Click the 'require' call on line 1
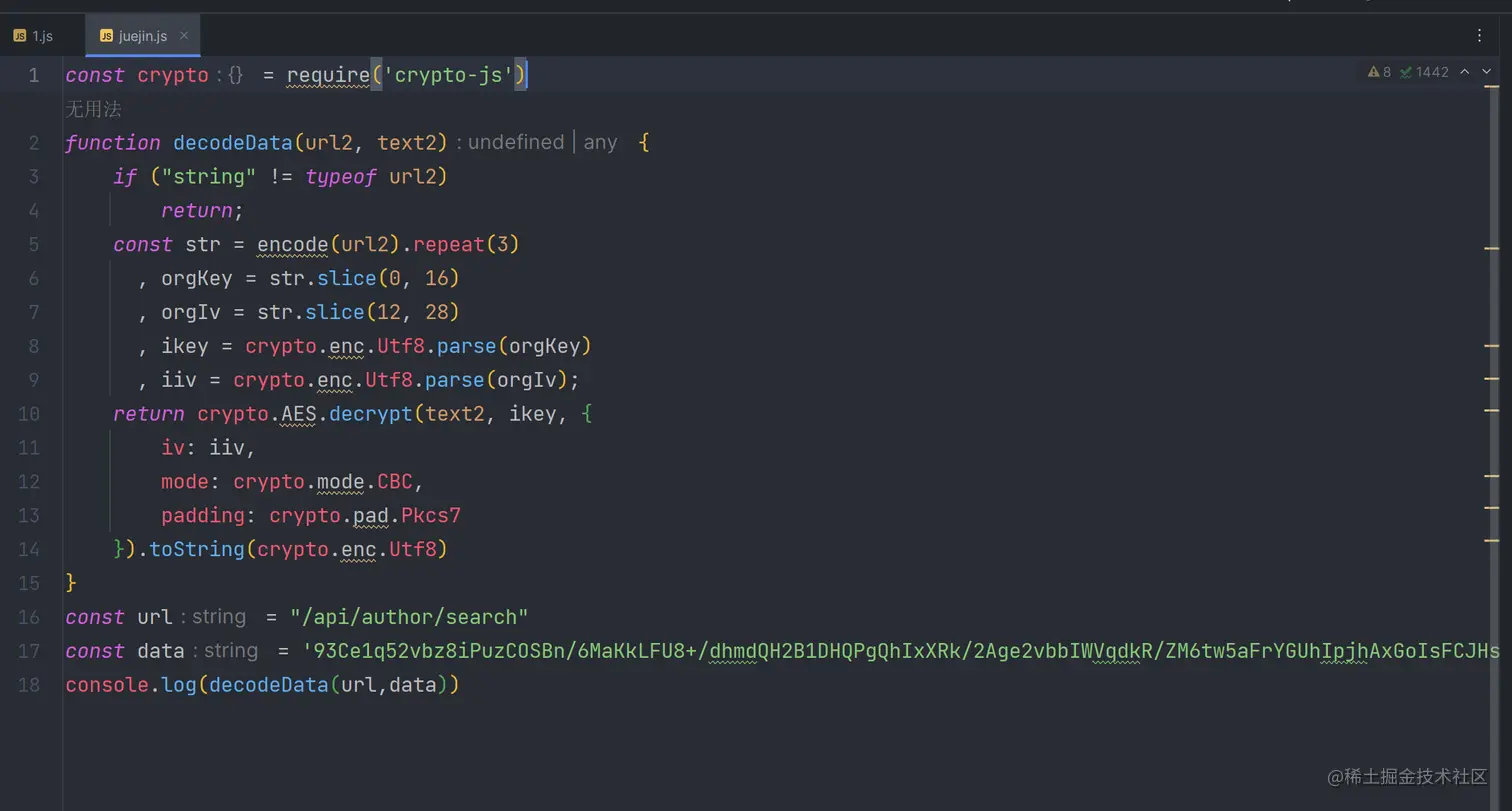 328,75
